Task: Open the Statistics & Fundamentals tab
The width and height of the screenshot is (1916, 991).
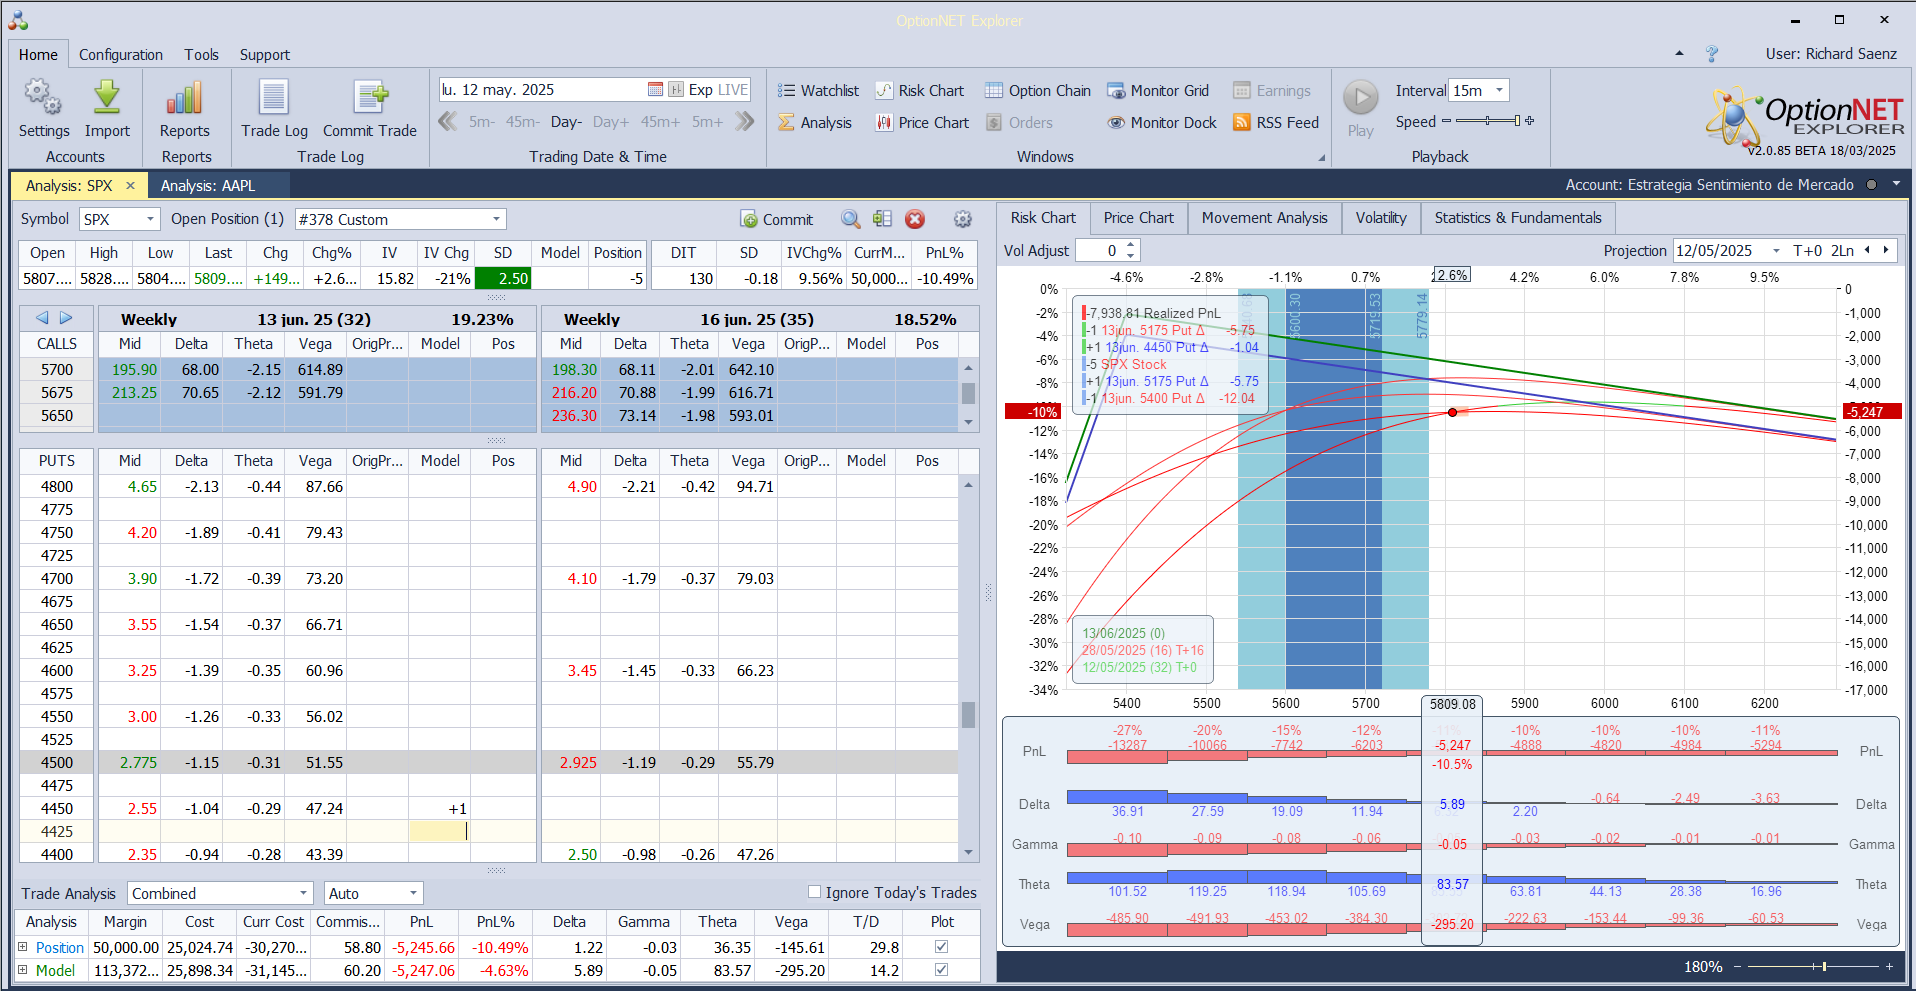Action: click(1518, 218)
